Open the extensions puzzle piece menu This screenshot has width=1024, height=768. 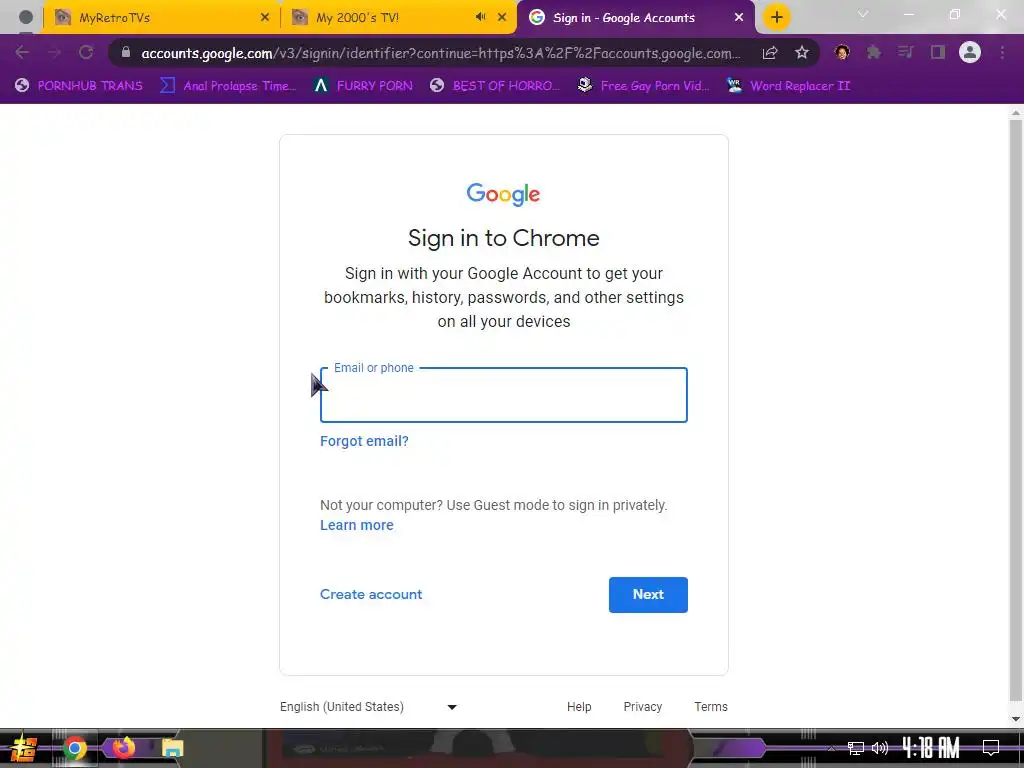[874, 52]
